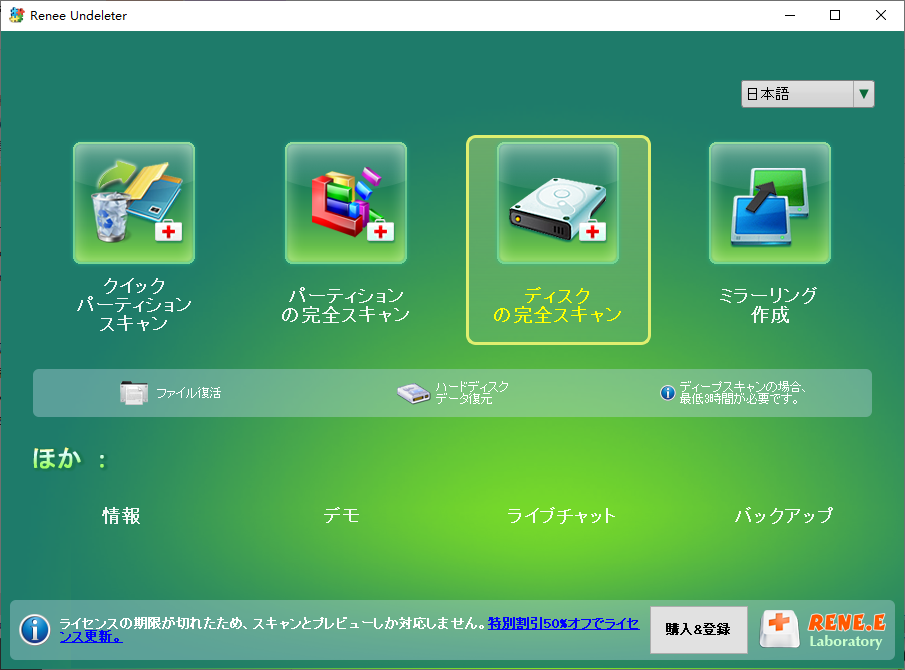Screen dimensions: 905x670
Task: Click the full disk scan hard drive icon
Action: click(x=558, y=203)
